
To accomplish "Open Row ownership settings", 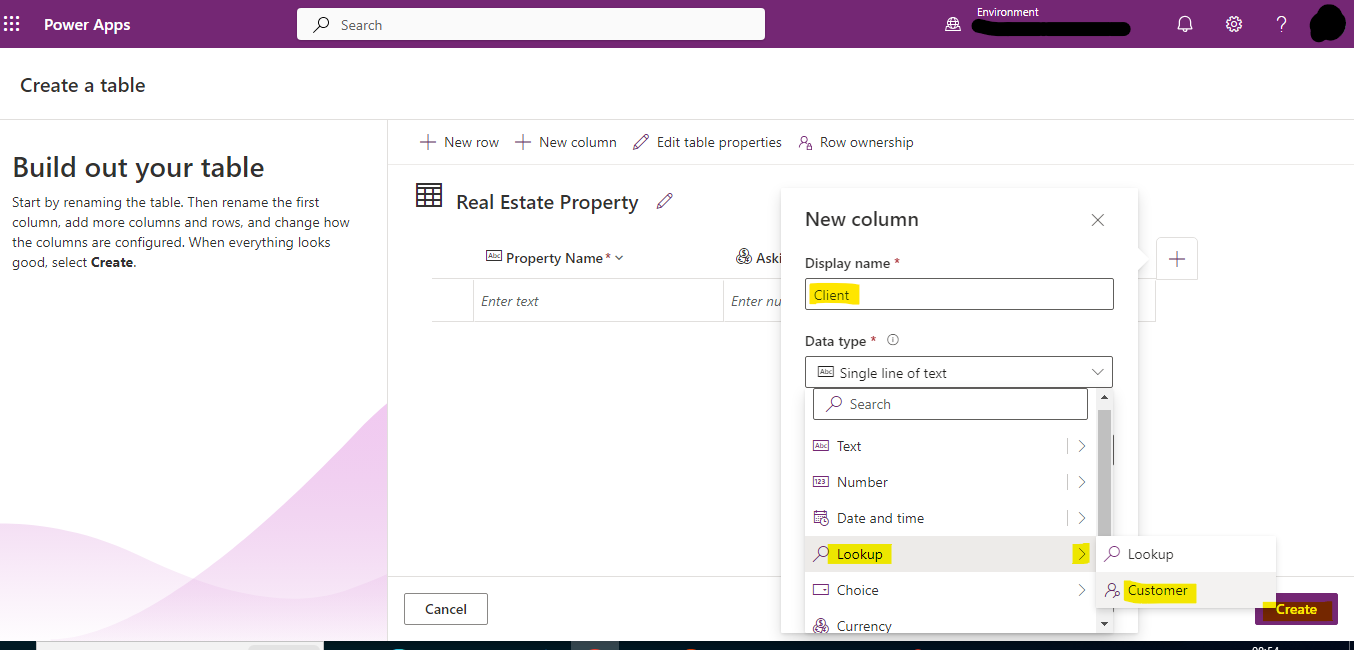I will (856, 142).
